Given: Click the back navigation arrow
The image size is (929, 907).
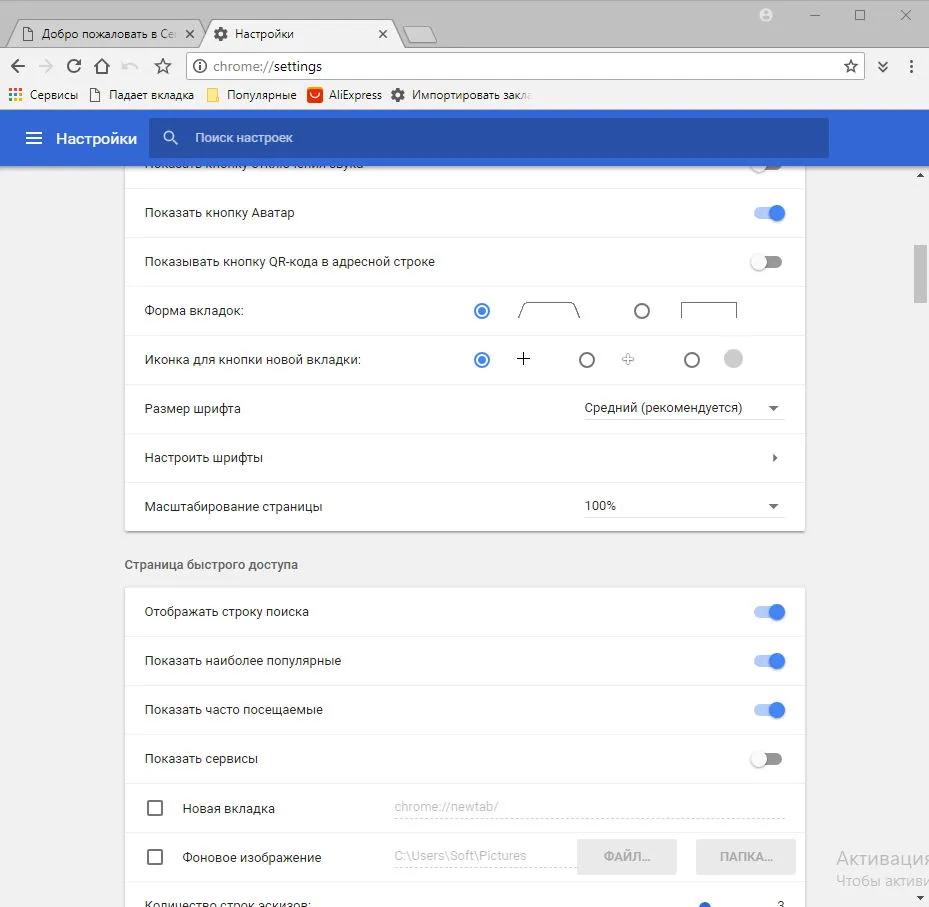Looking at the screenshot, I should [18, 66].
